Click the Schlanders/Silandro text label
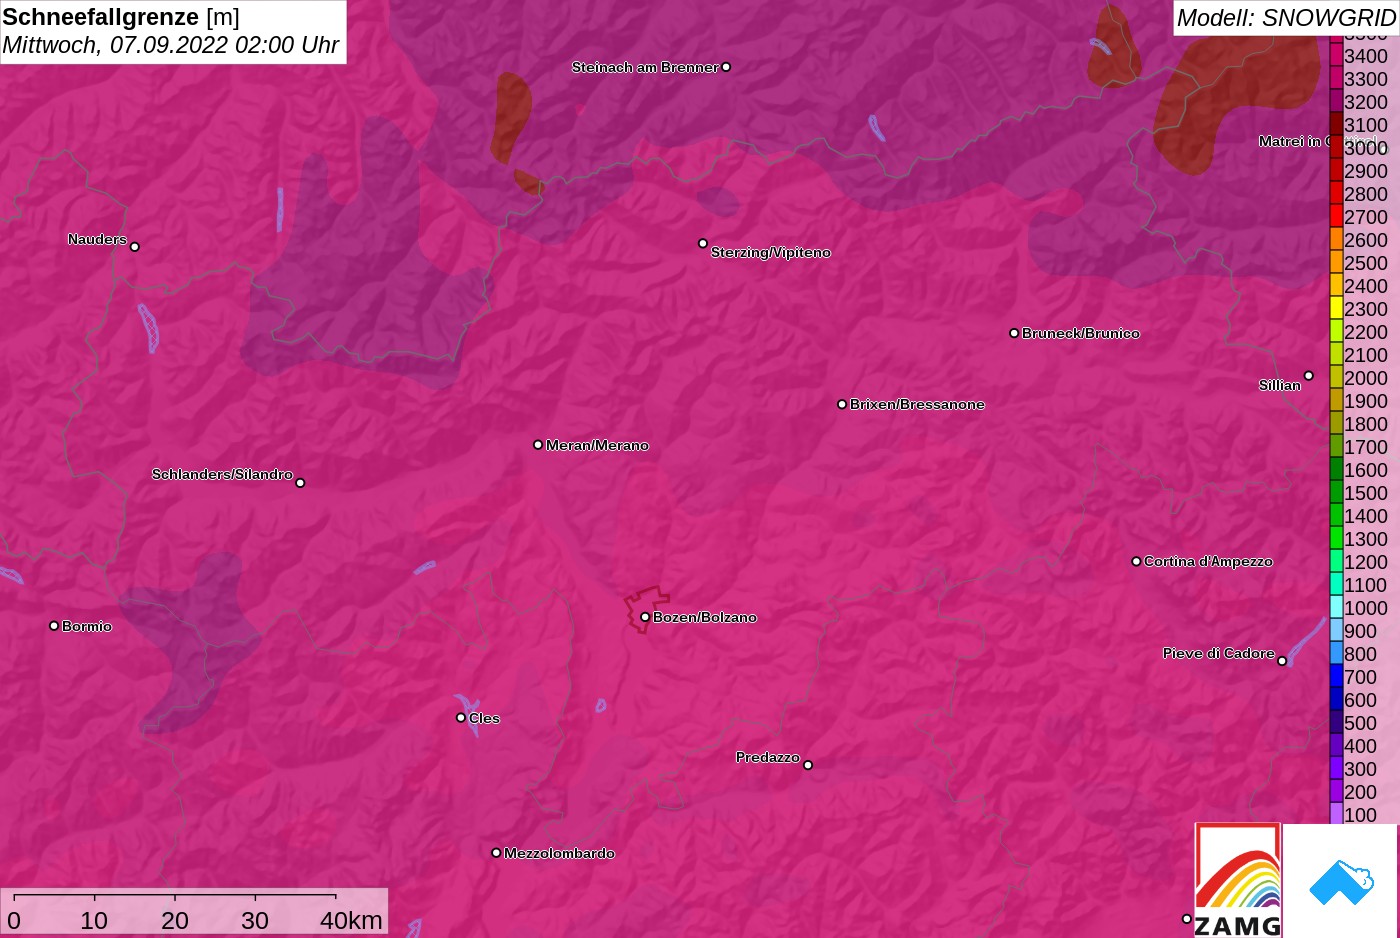 tap(222, 474)
